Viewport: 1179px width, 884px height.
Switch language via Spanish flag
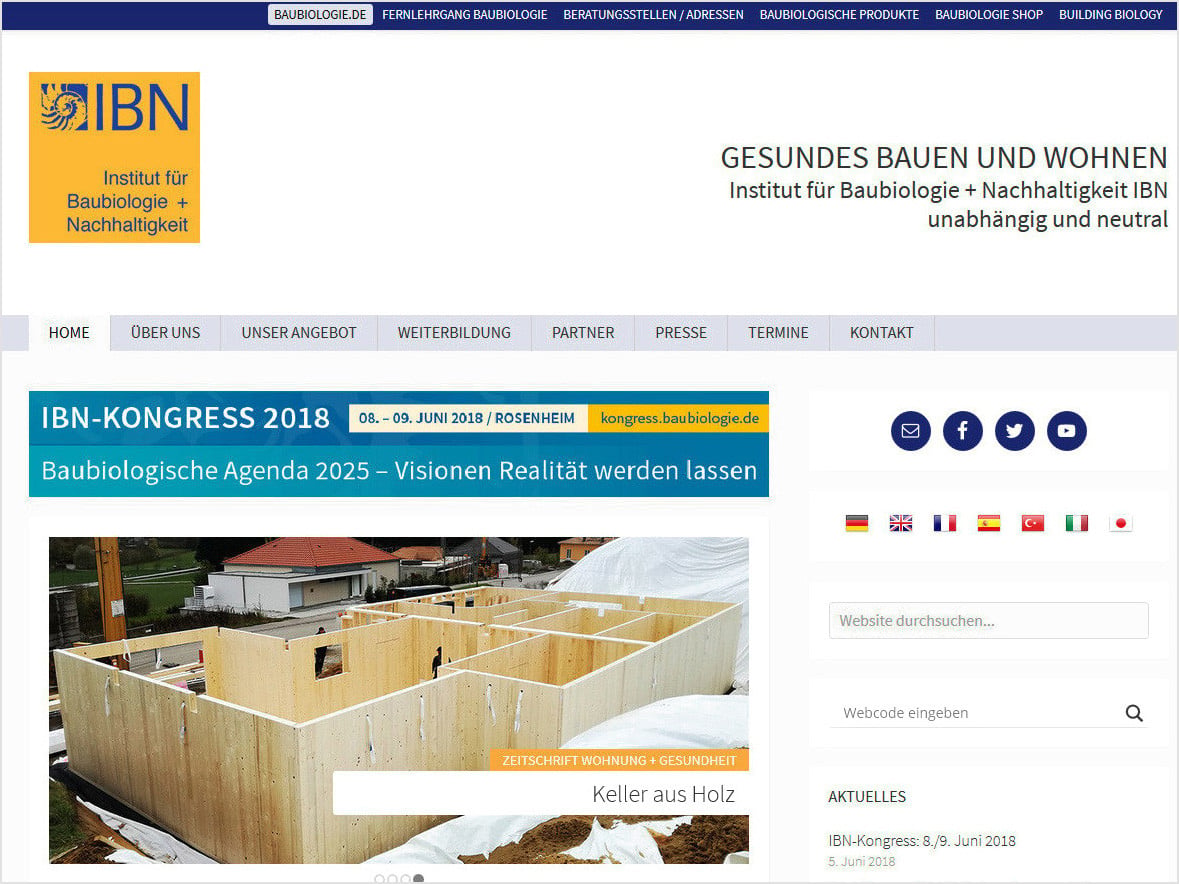[x=989, y=523]
